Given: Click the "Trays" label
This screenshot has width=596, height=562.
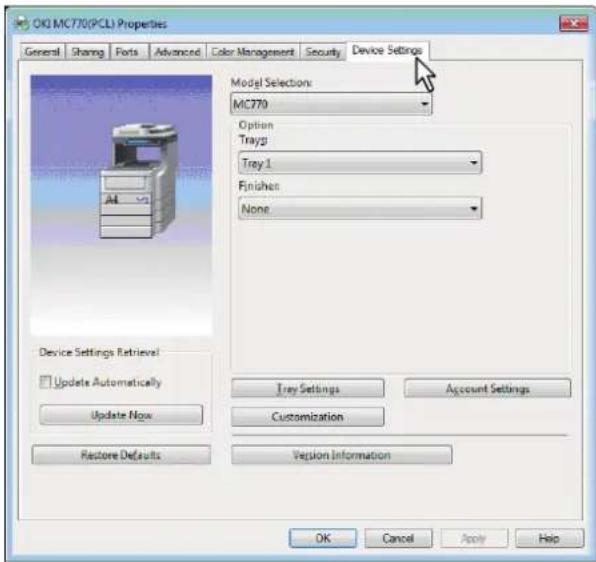Looking at the screenshot, I should [x=253, y=140].
